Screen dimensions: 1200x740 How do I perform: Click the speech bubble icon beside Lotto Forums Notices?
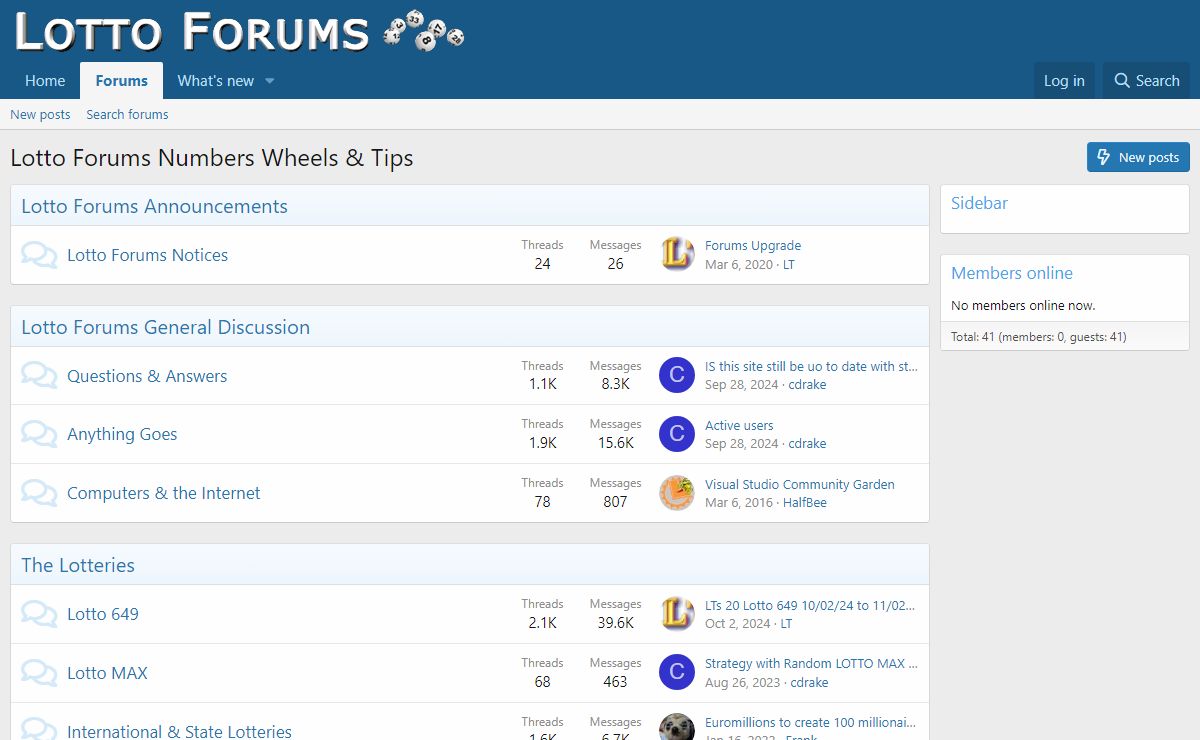(x=39, y=255)
